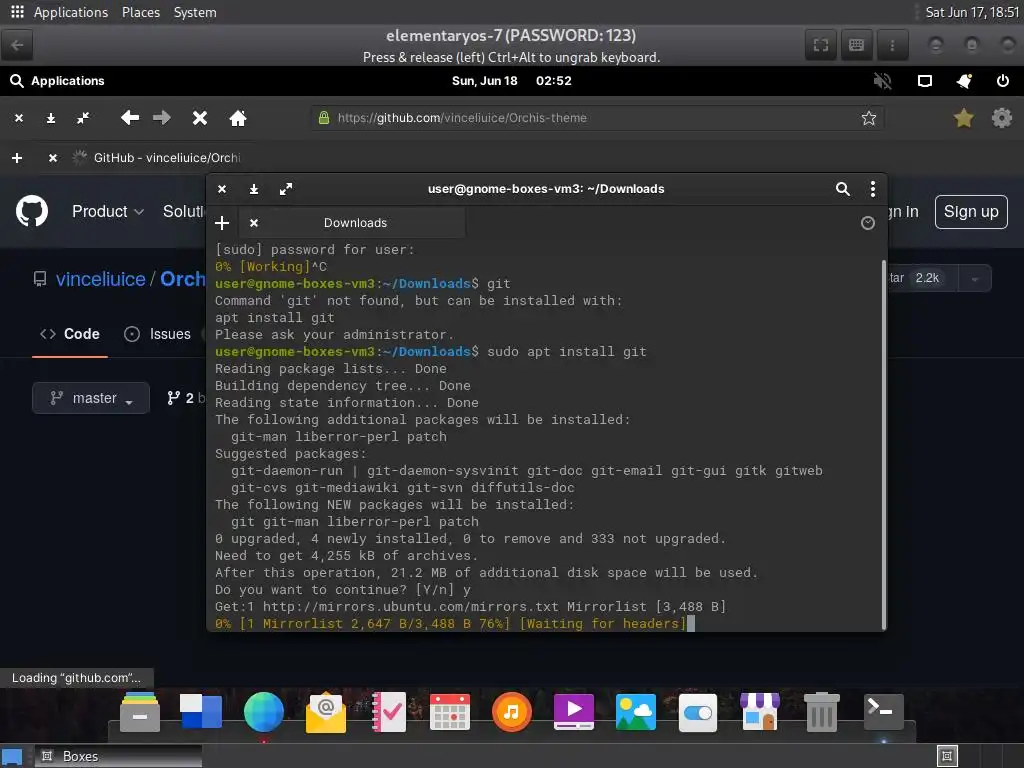The image size is (1024, 768).
Task: Open AppCenter from the dock
Action: [x=760, y=712]
